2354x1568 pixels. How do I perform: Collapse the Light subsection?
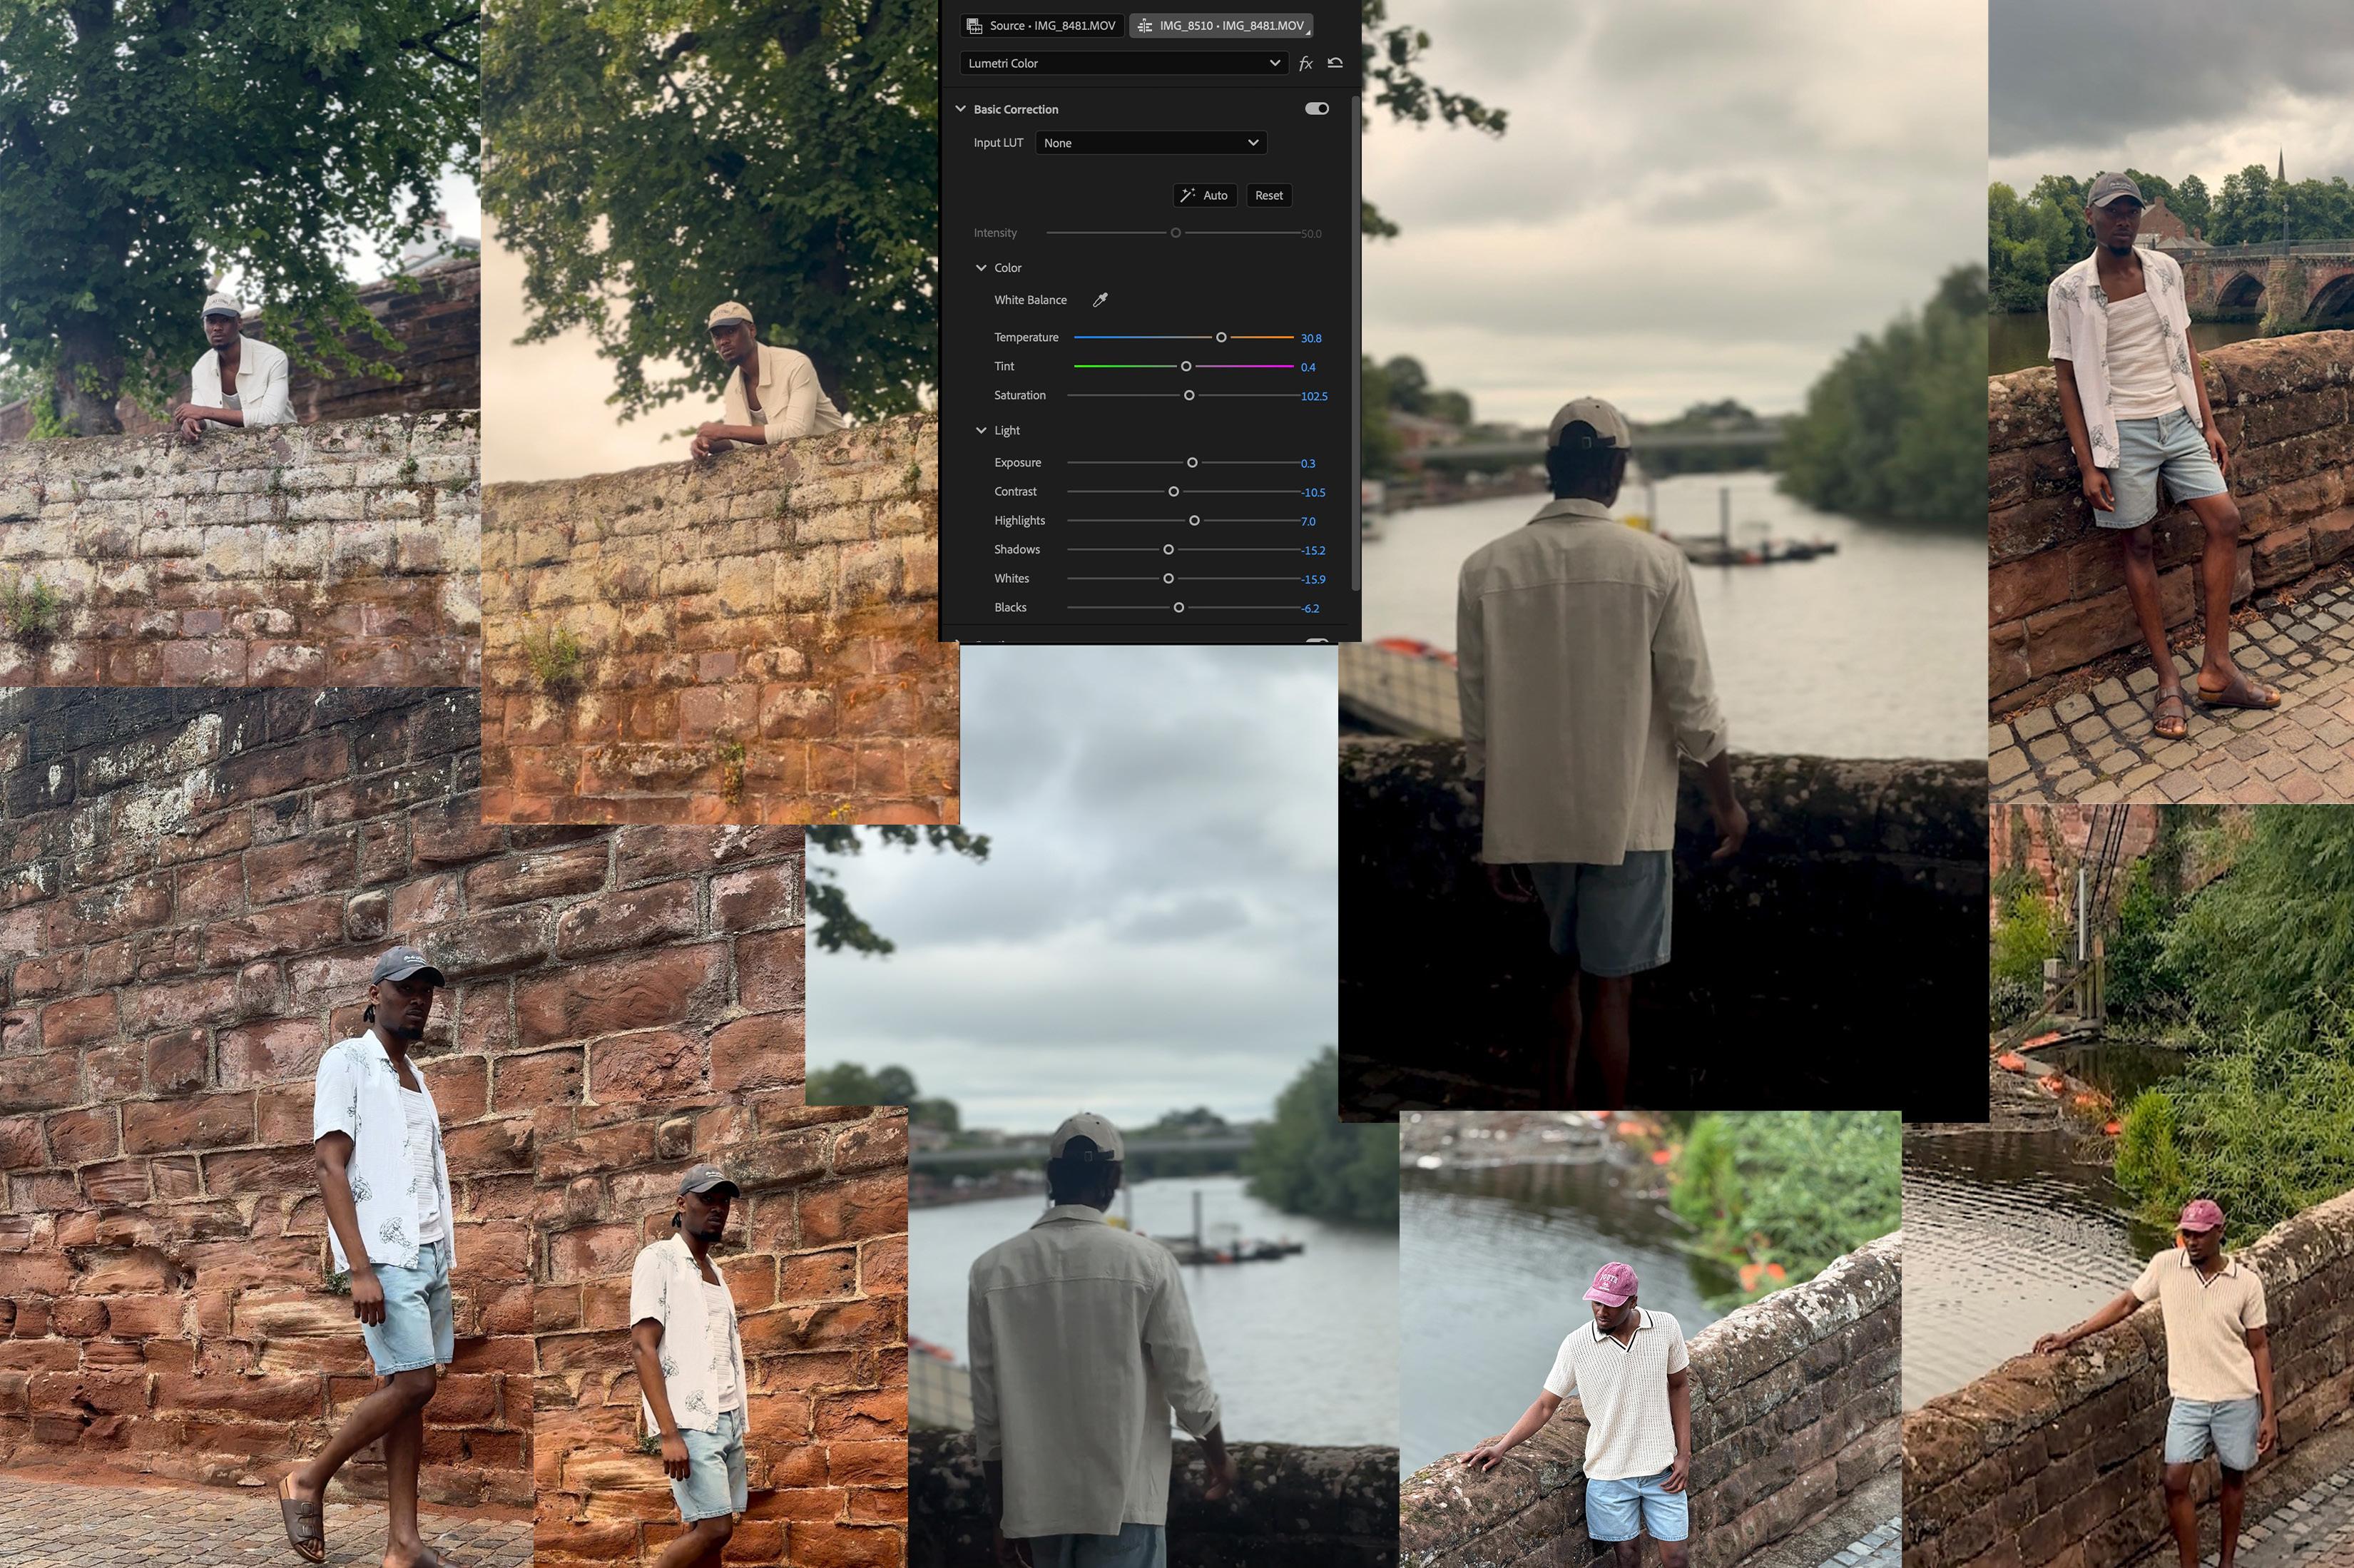coord(981,431)
